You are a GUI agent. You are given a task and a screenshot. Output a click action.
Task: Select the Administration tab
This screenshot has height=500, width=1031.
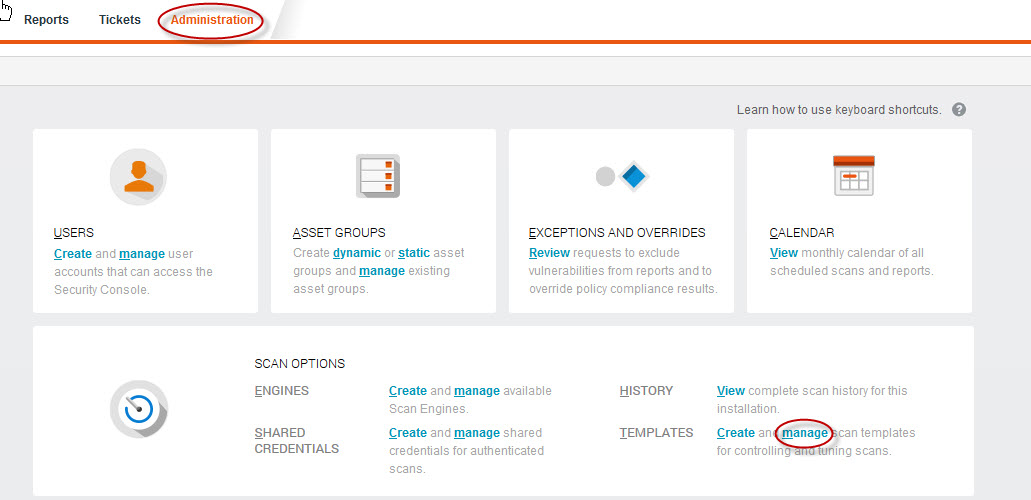tap(212, 20)
